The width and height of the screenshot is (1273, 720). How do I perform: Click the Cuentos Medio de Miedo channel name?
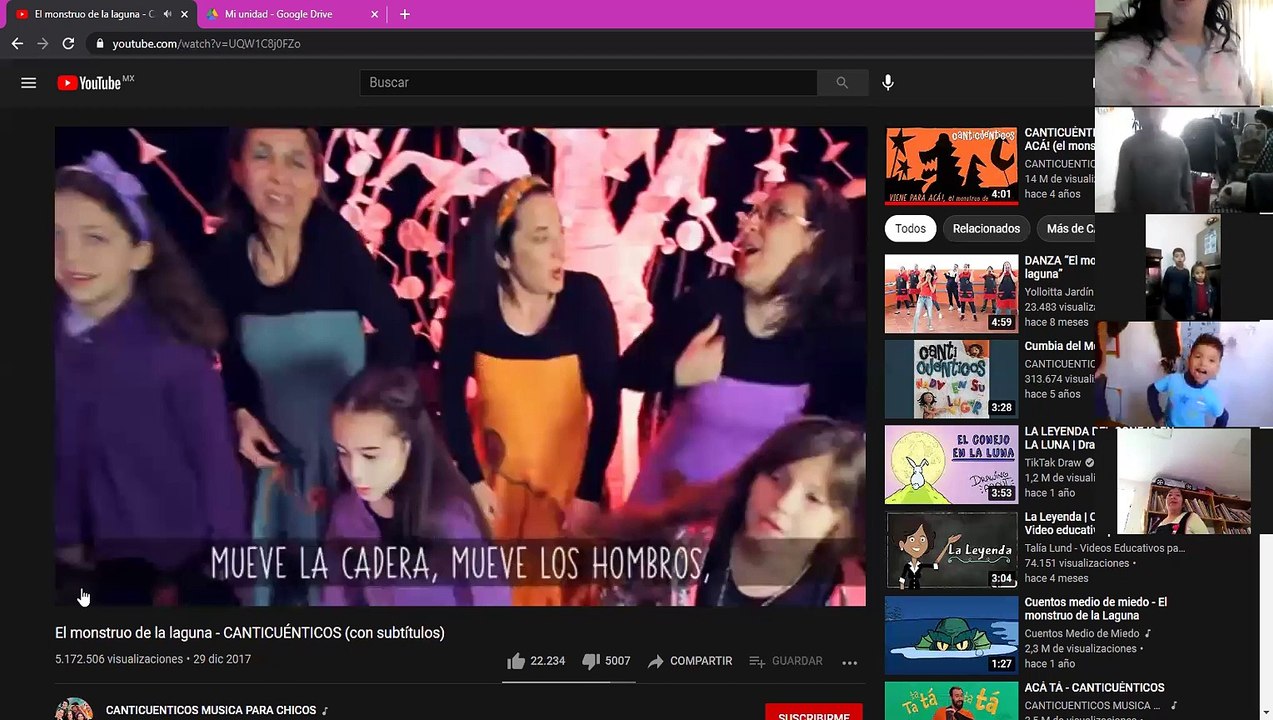coord(1082,633)
